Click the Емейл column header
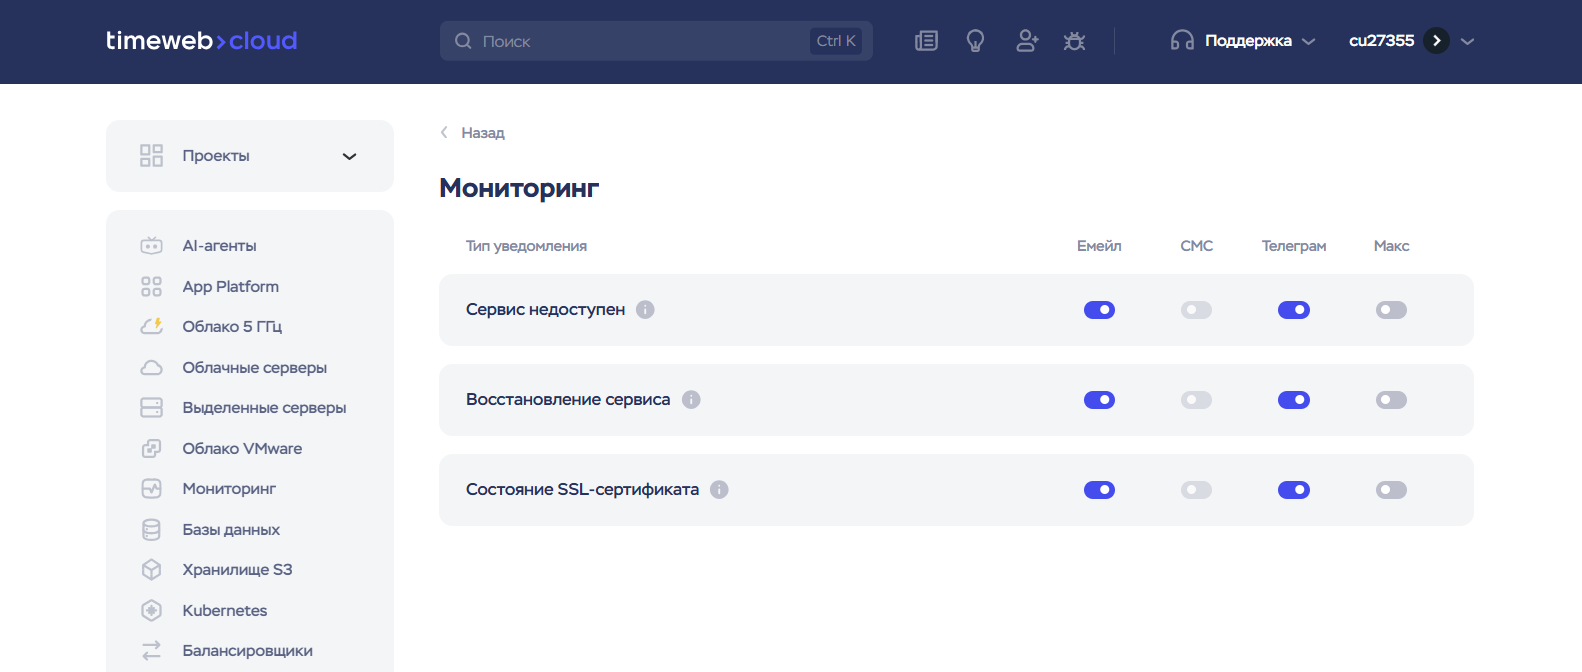The image size is (1582, 672). click(1099, 246)
